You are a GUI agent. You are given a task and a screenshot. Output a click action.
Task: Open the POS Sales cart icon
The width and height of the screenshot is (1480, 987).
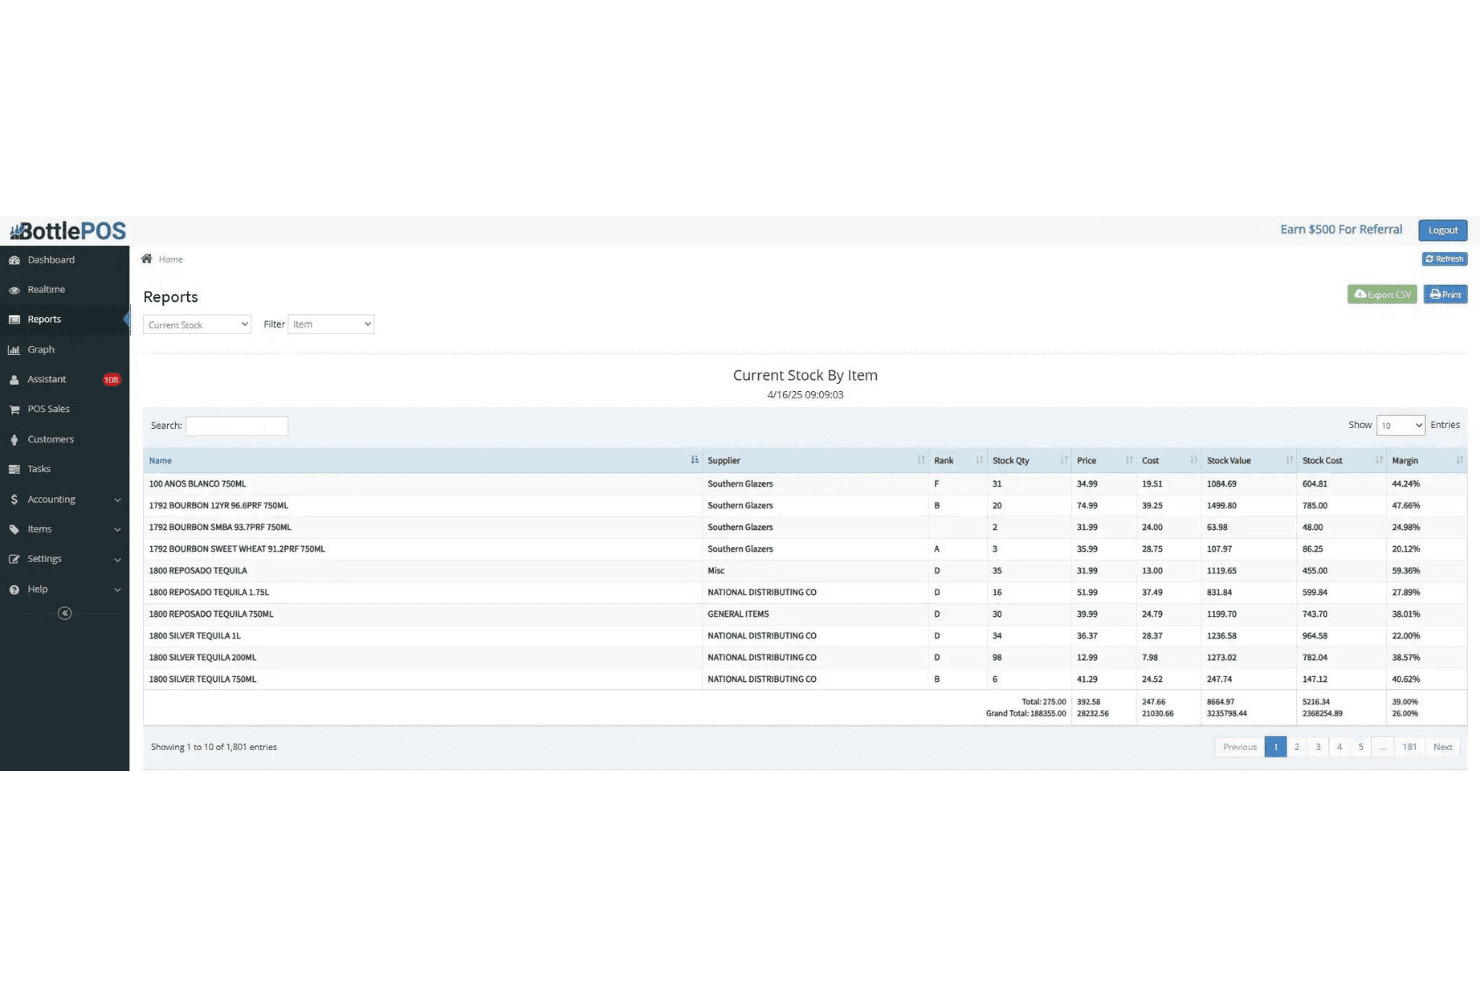coord(14,409)
